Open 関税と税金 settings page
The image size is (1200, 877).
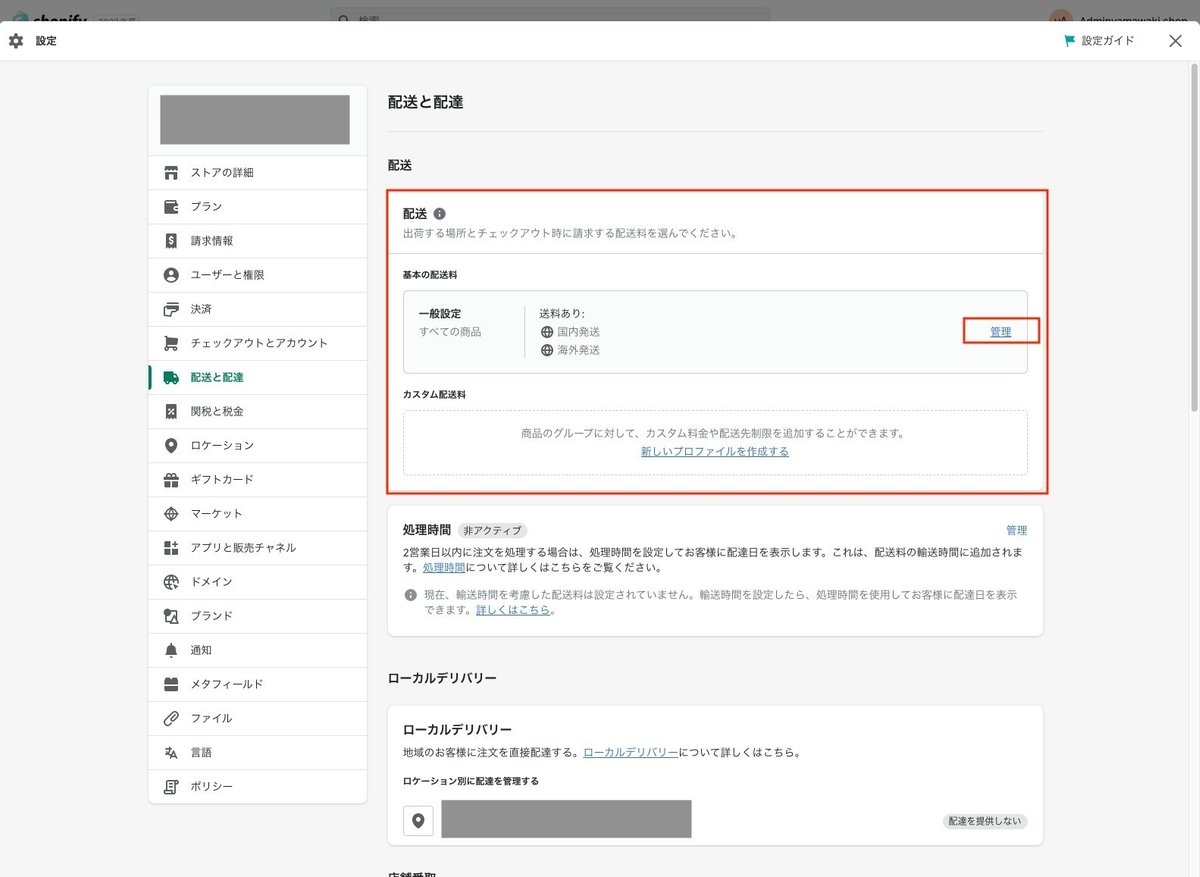[258, 411]
